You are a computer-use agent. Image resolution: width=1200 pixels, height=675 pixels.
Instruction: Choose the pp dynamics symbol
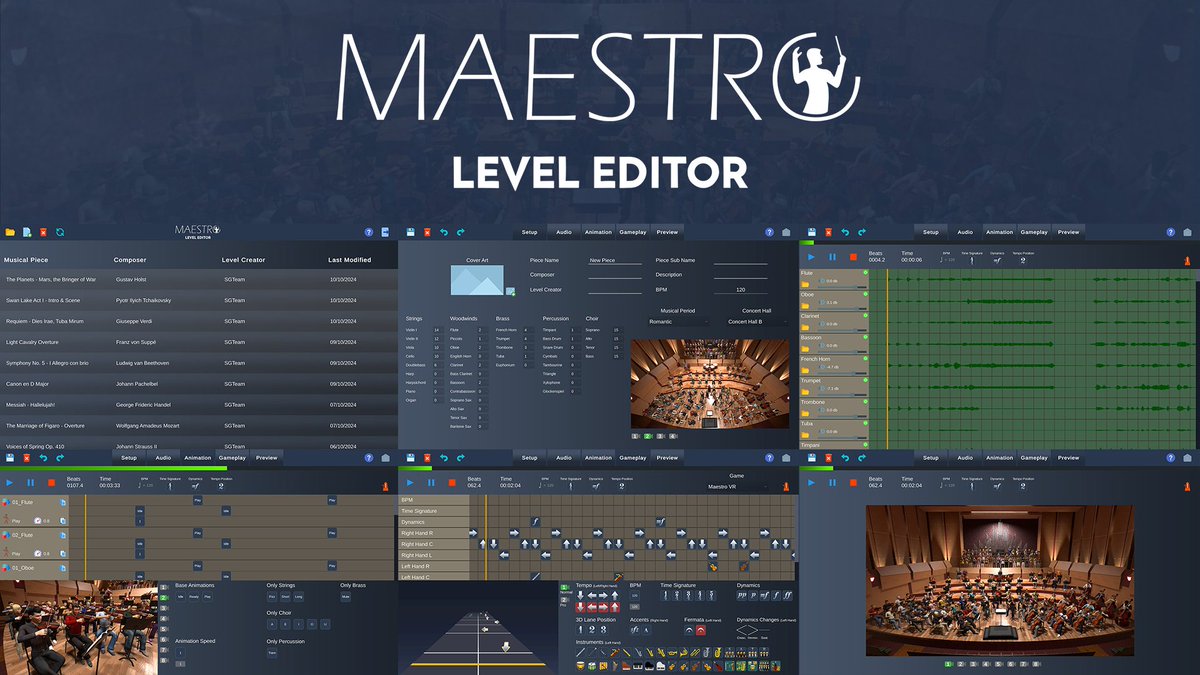coord(742,596)
